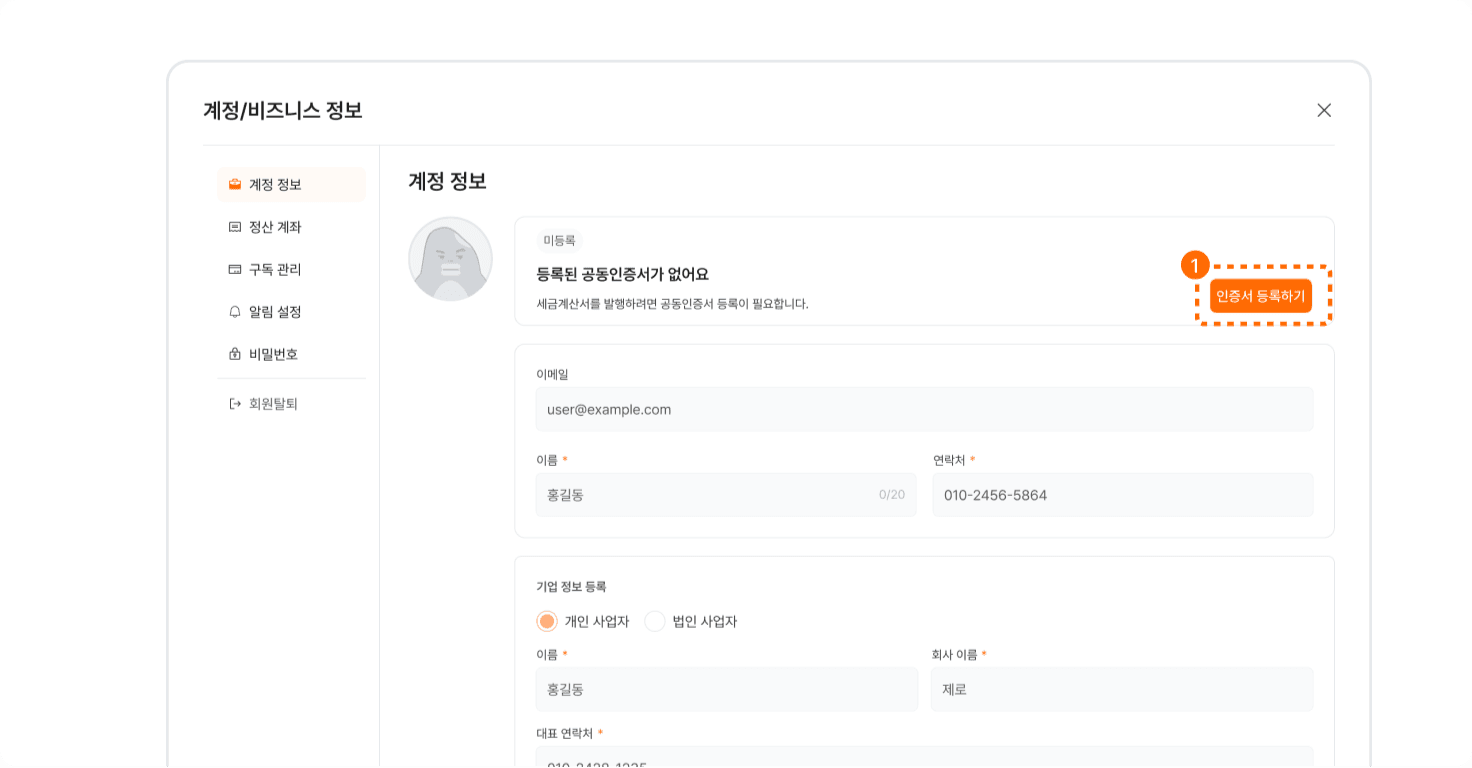The width and height of the screenshot is (1472, 768).
Task: Click the 미등록 status badge
Action: pos(560,240)
